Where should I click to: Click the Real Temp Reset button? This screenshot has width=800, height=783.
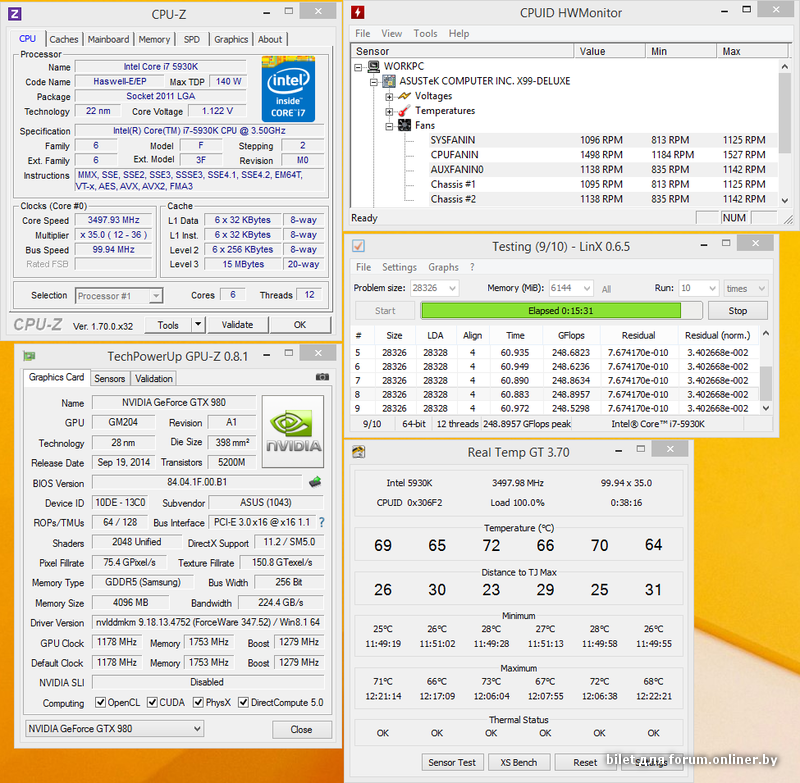tap(585, 763)
